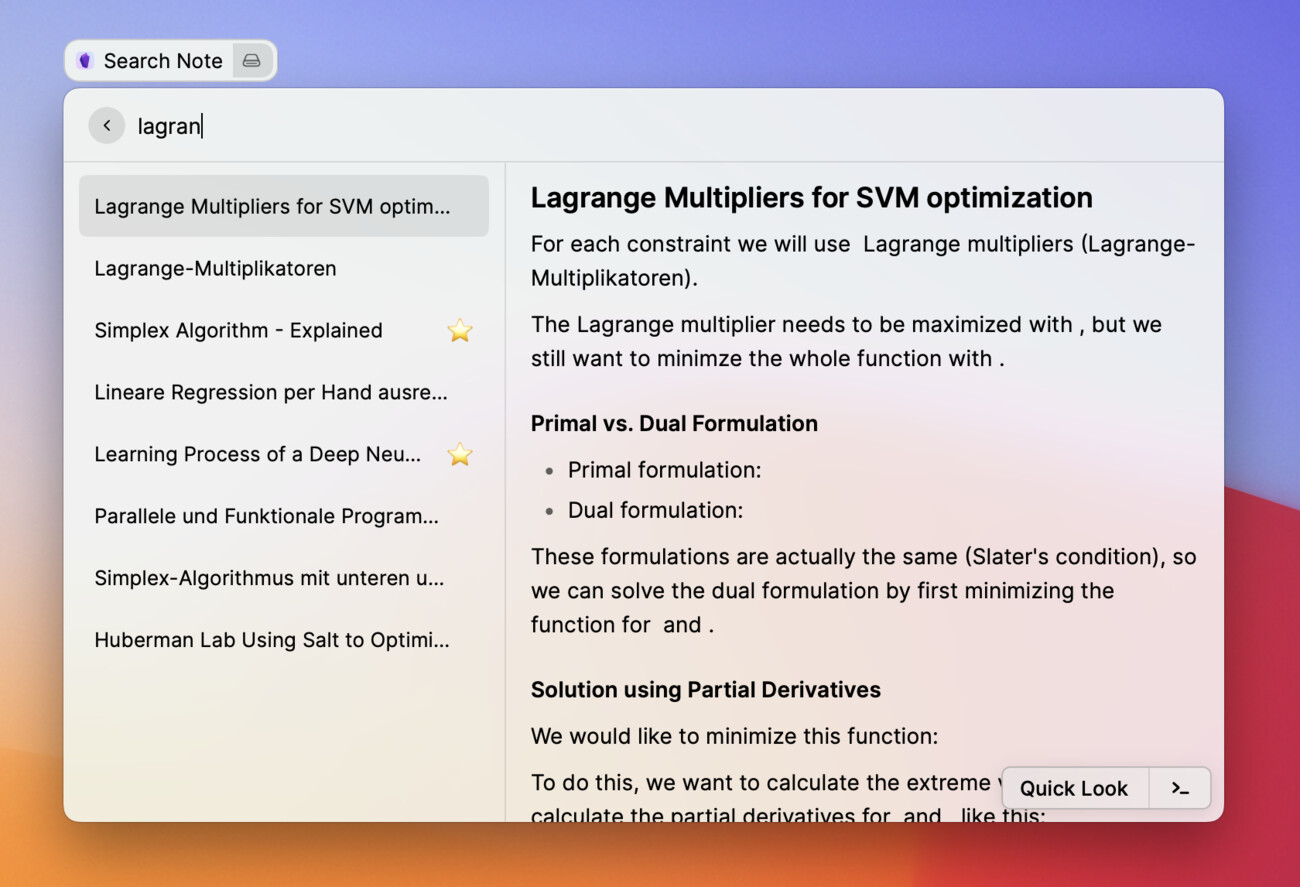Click the star beside Learning Process note
Image resolution: width=1300 pixels, height=887 pixels.
459,455
